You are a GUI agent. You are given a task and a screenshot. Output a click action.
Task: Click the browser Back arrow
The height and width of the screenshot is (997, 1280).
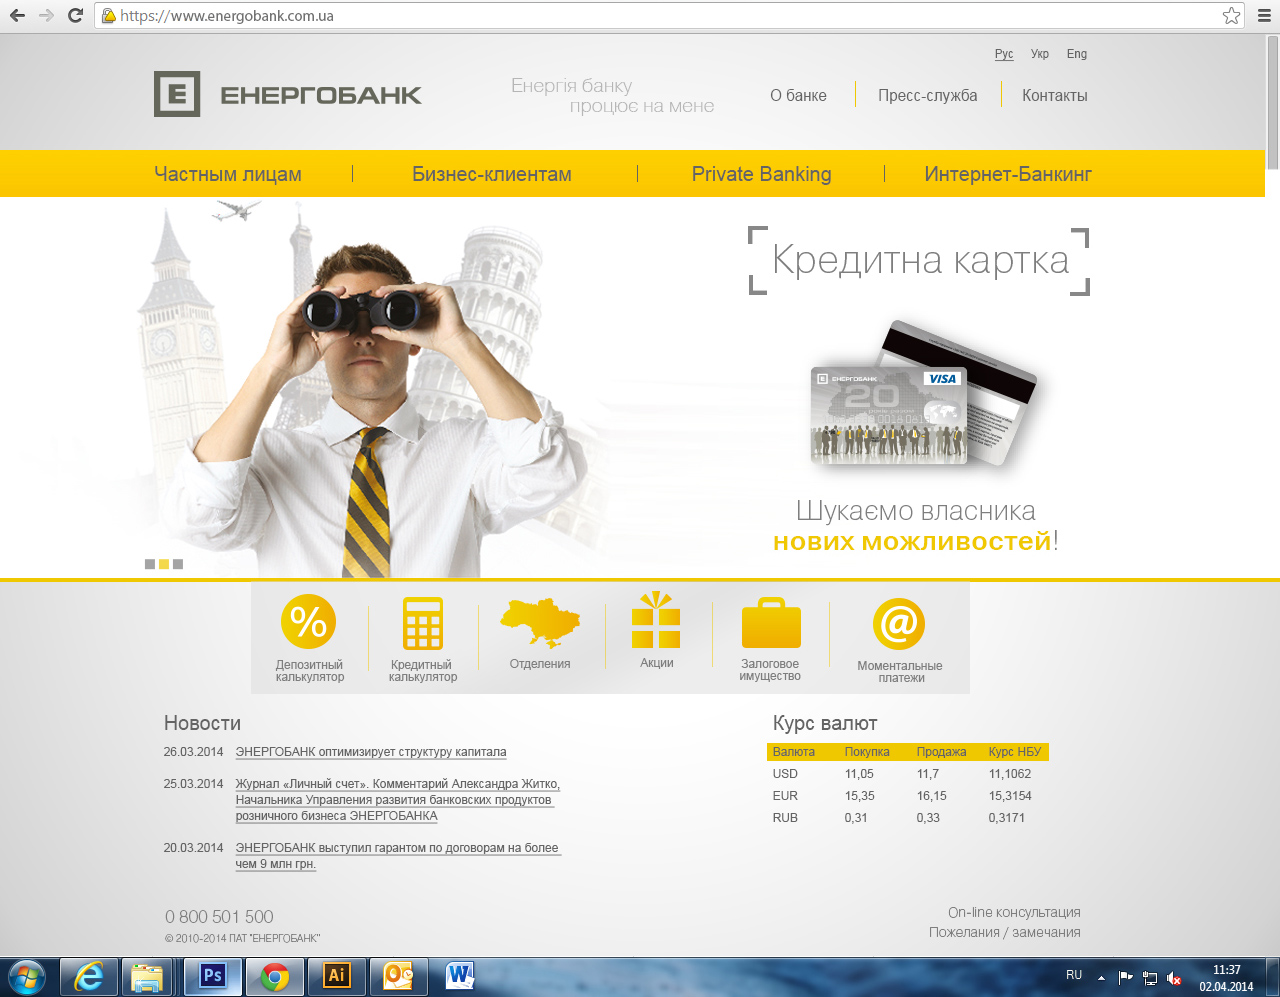coord(17,16)
